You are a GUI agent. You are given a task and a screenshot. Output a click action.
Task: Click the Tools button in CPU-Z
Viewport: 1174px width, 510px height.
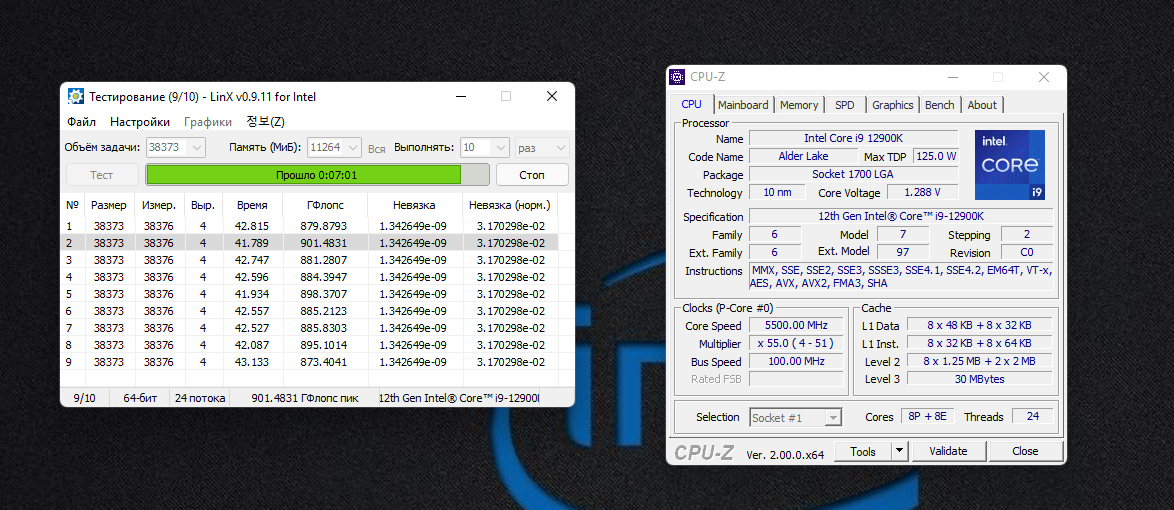click(863, 451)
